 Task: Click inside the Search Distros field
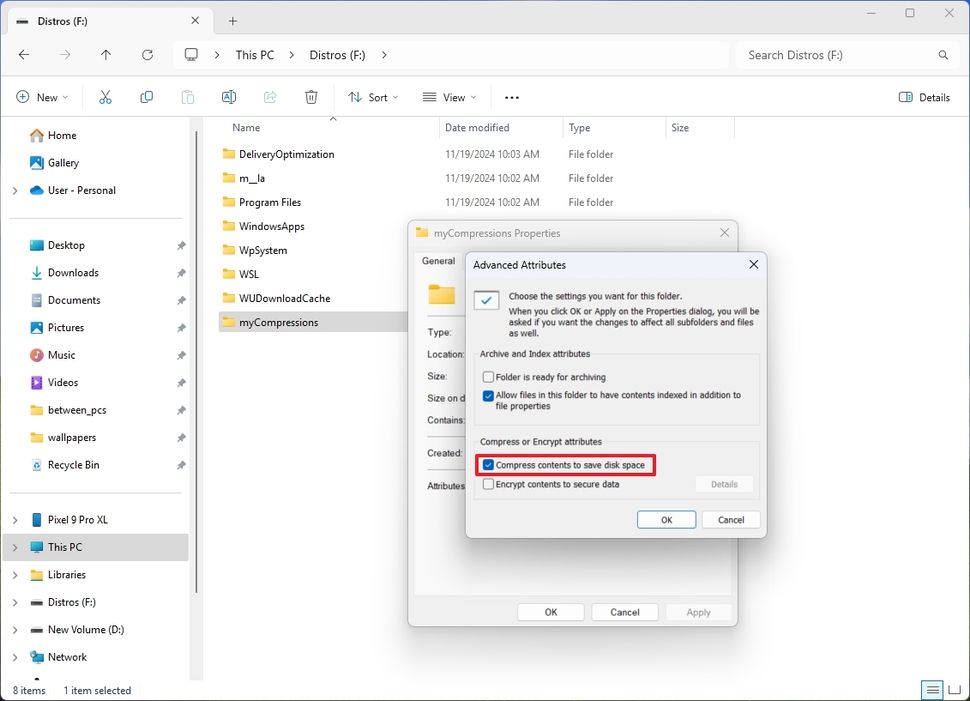click(840, 55)
